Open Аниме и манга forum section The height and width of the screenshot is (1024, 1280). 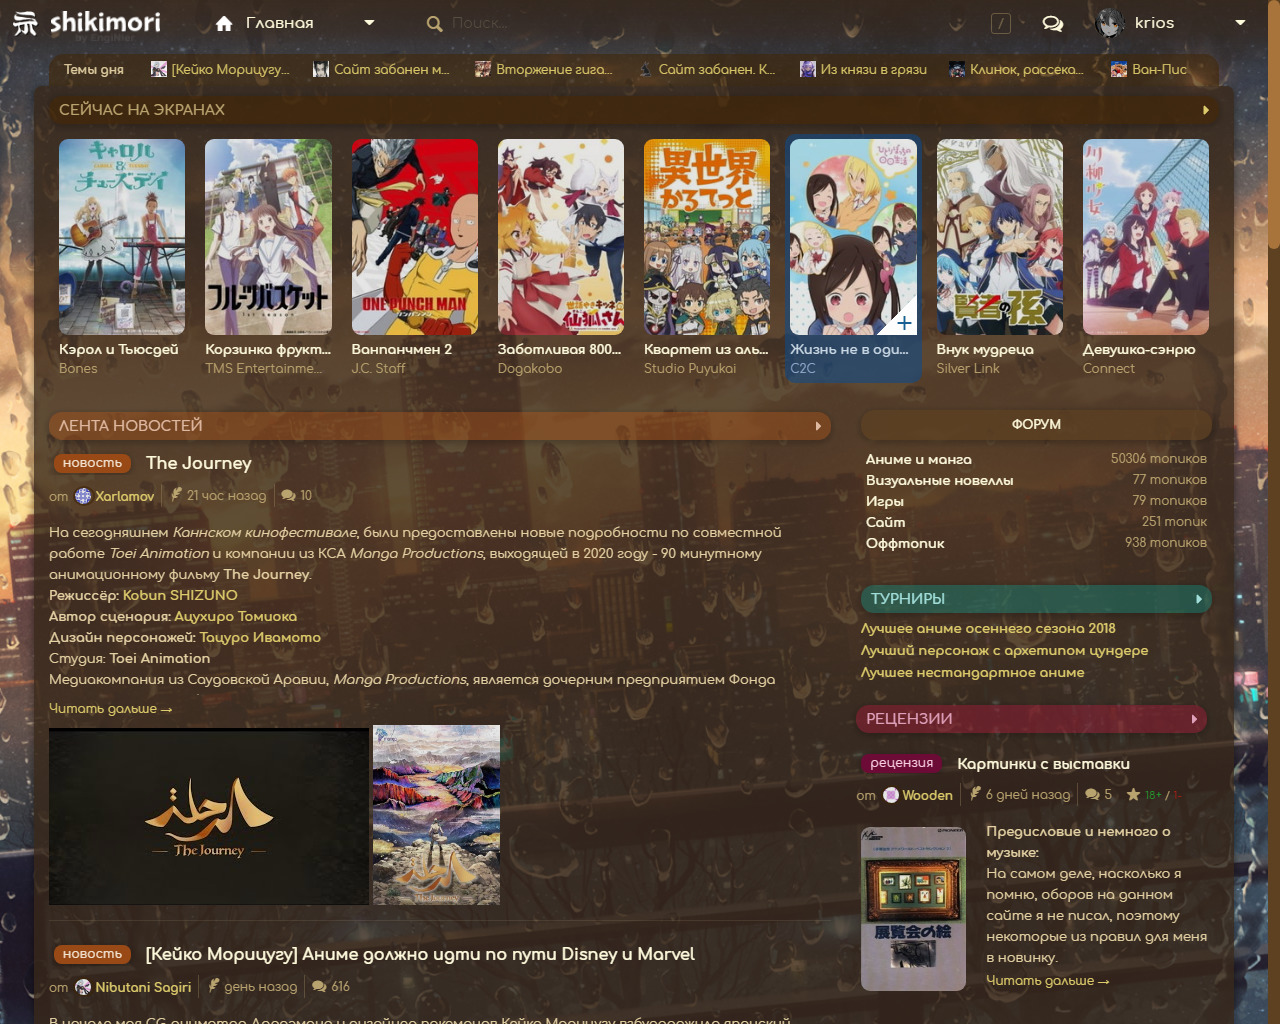919,459
